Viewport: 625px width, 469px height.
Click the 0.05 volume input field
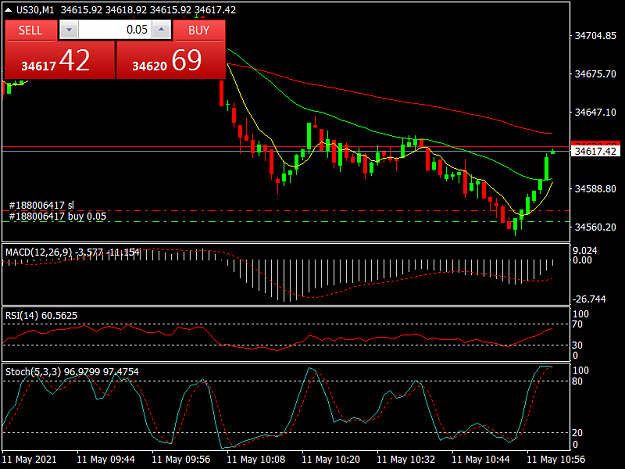tap(115, 30)
